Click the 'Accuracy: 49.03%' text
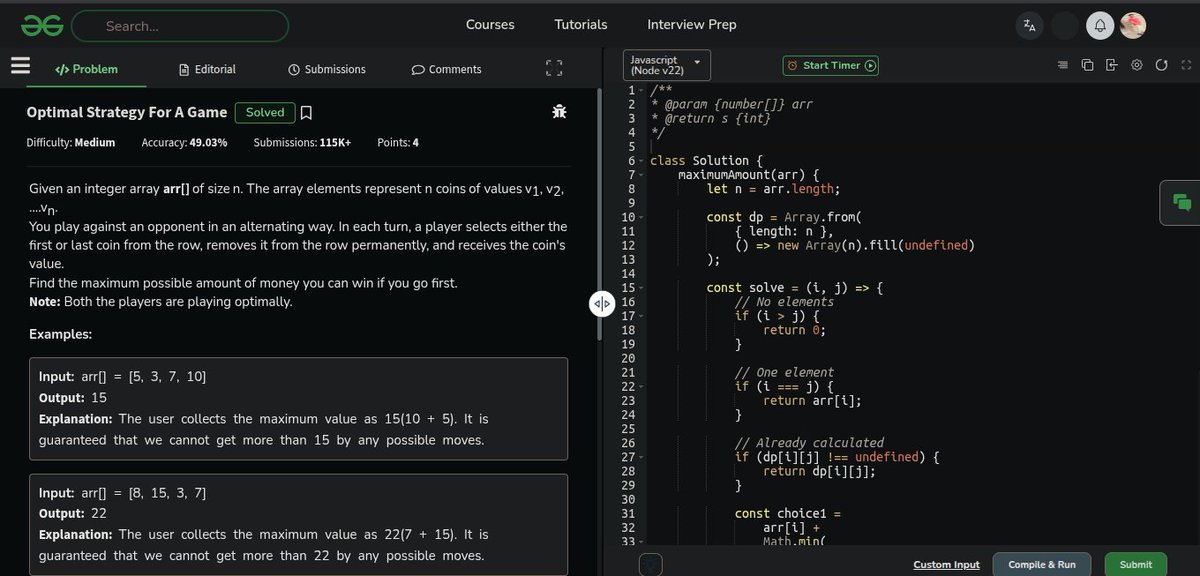Screen dimensions: 1200x576 pos(184,142)
